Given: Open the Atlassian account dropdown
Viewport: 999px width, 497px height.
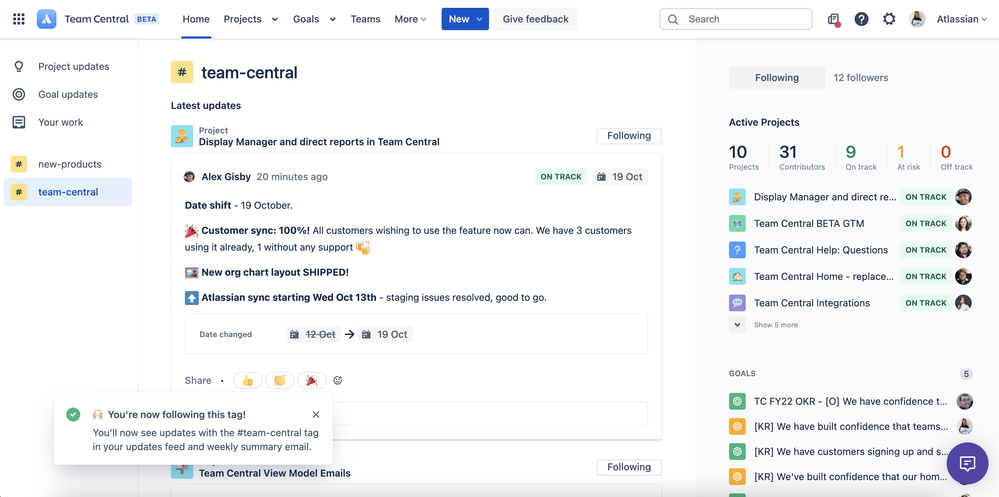Looking at the screenshot, I should [962, 19].
